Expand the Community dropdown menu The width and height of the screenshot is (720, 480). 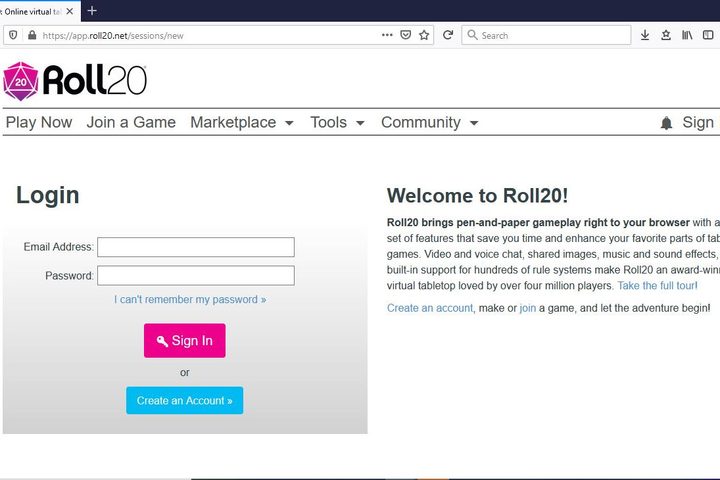(429, 122)
